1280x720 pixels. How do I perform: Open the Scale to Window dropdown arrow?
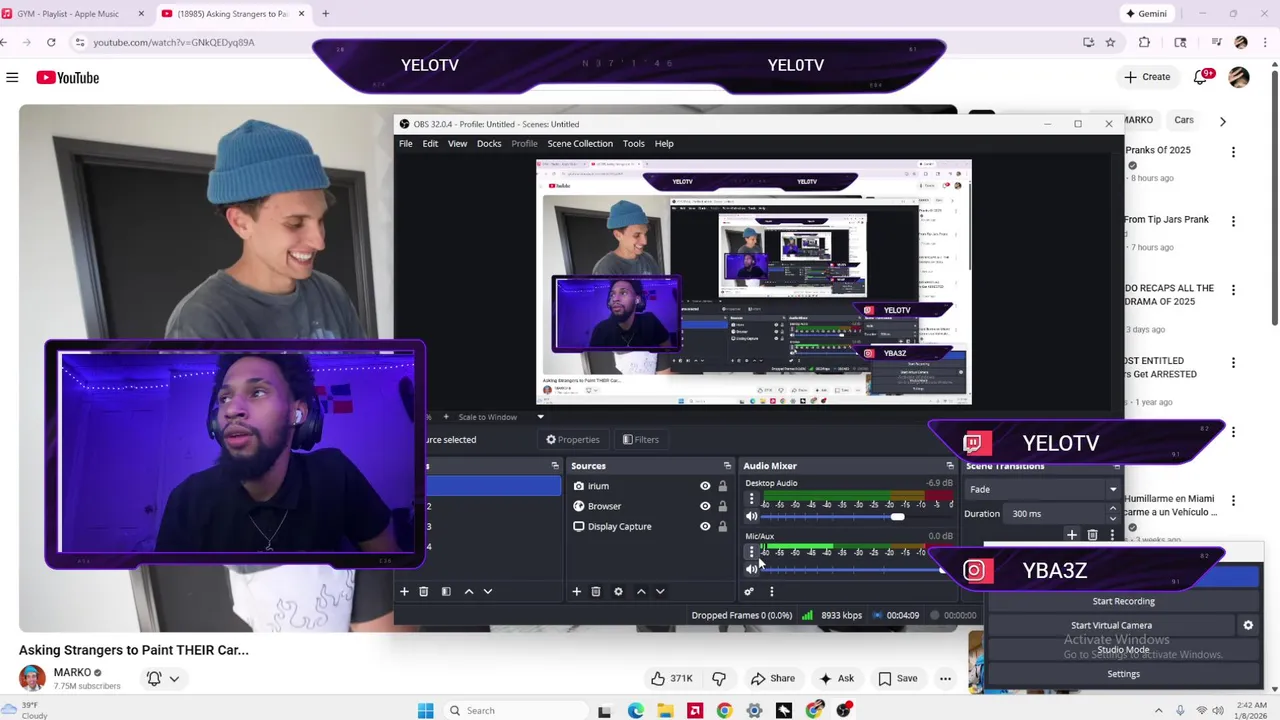point(540,417)
